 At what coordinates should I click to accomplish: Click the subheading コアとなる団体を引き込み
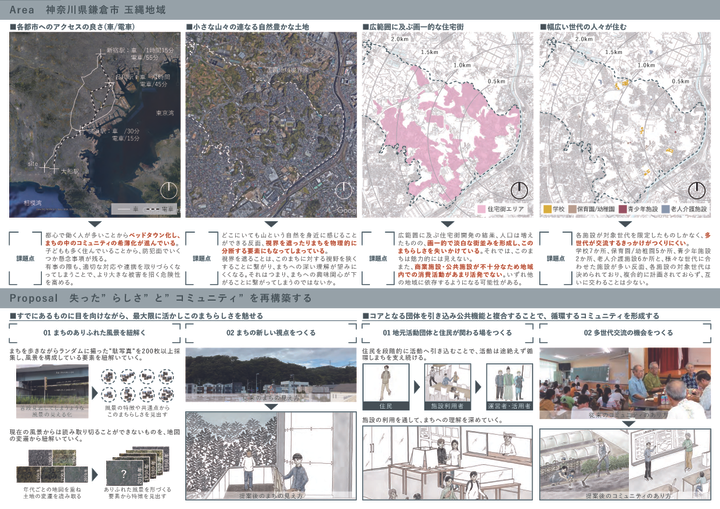511,316
